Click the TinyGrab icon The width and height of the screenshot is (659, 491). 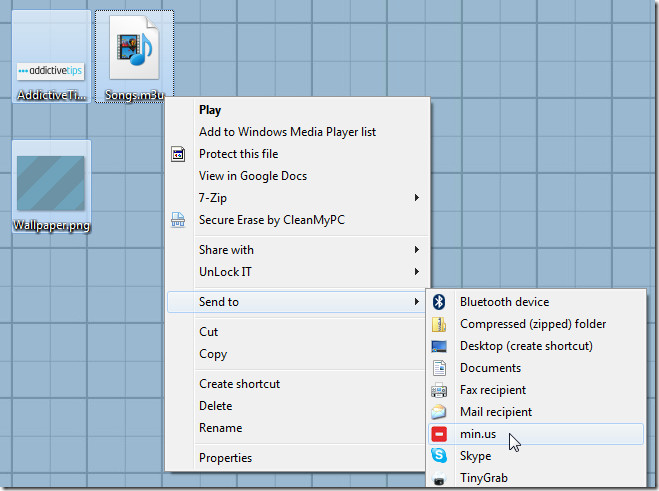439,478
